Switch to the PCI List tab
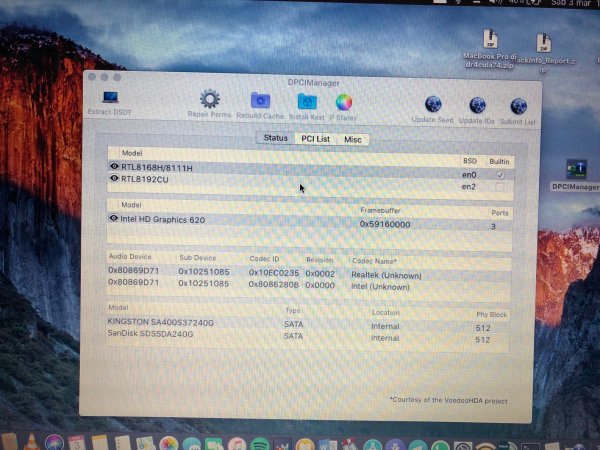 315,139
